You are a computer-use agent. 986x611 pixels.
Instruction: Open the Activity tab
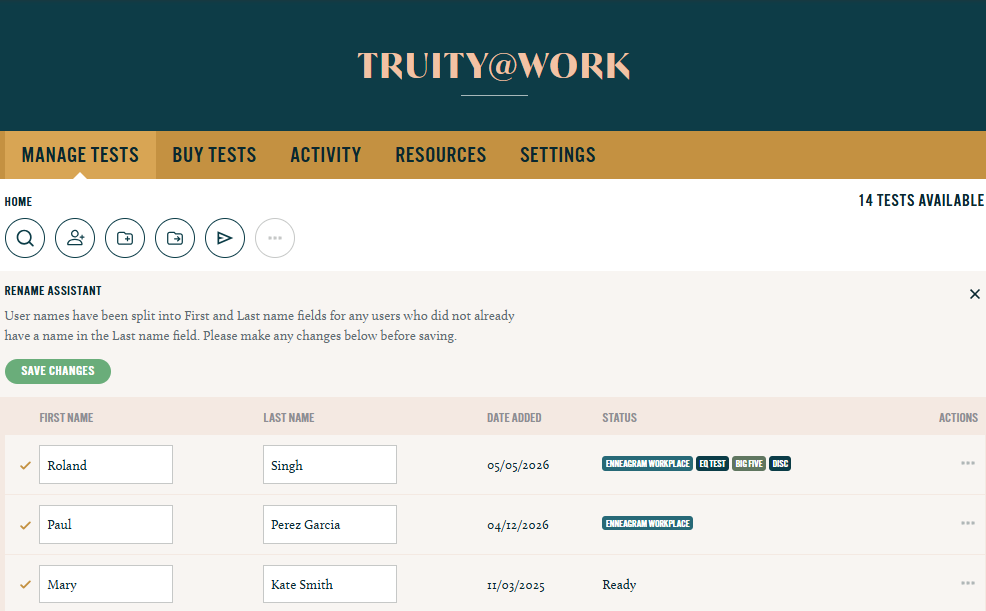(x=326, y=155)
